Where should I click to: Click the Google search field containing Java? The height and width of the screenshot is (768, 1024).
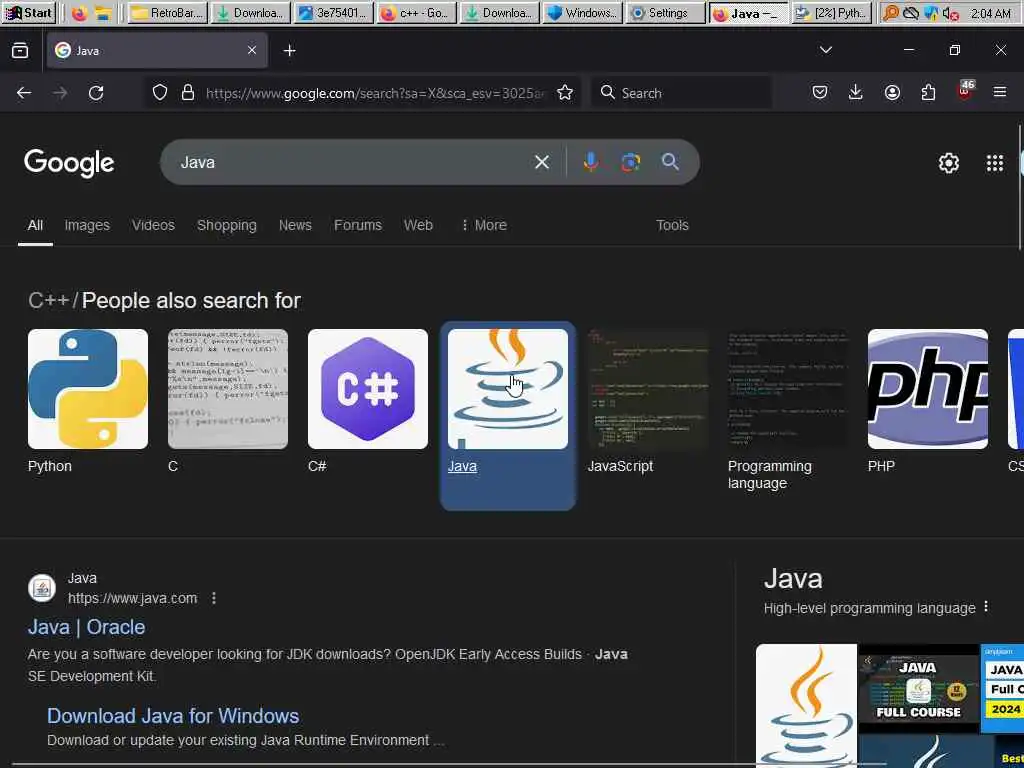point(353,162)
